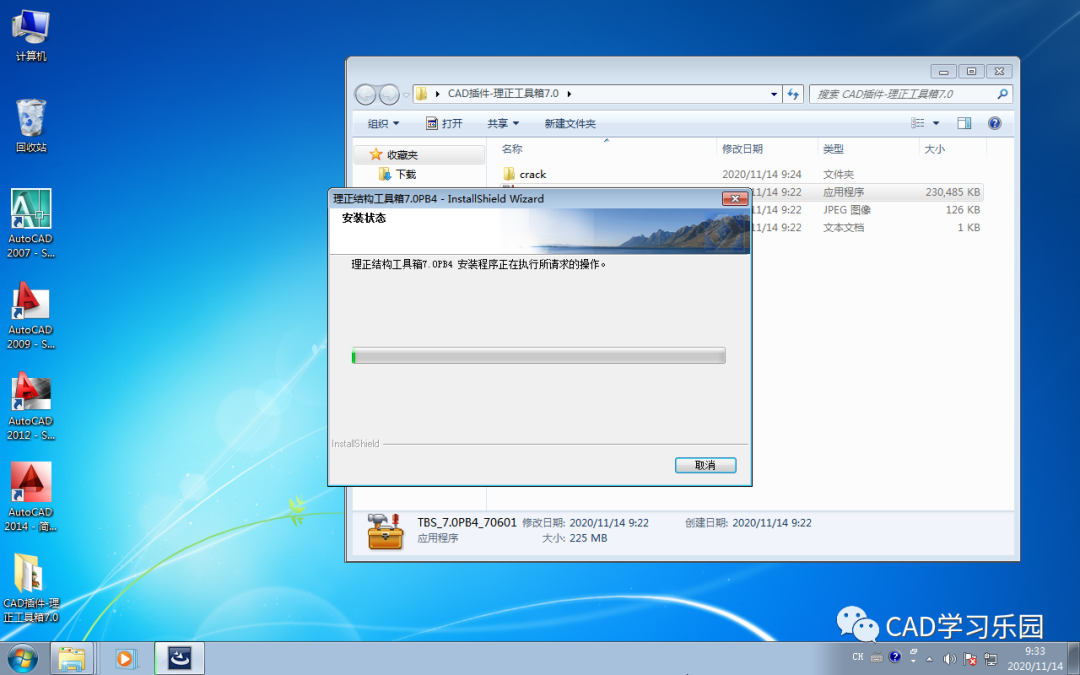Click the network icon in the system tray

pos(990,658)
